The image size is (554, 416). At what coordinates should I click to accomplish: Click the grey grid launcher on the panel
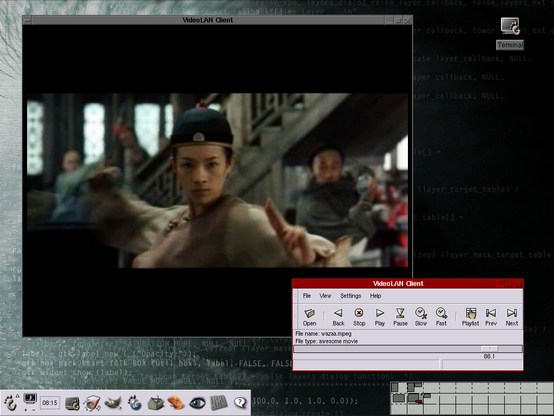219,403
